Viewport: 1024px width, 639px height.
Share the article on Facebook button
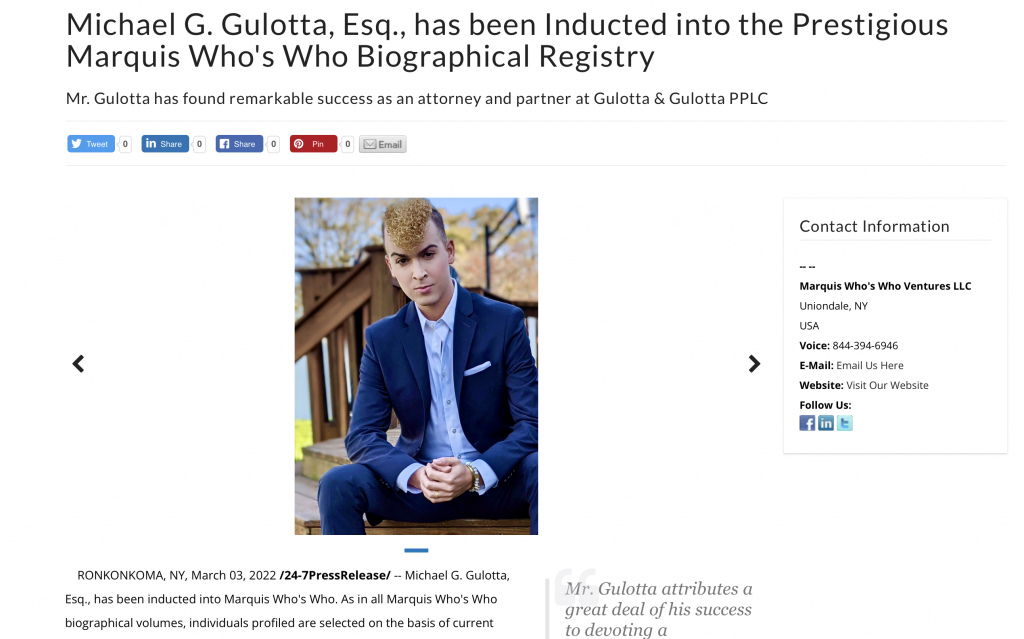coord(239,144)
